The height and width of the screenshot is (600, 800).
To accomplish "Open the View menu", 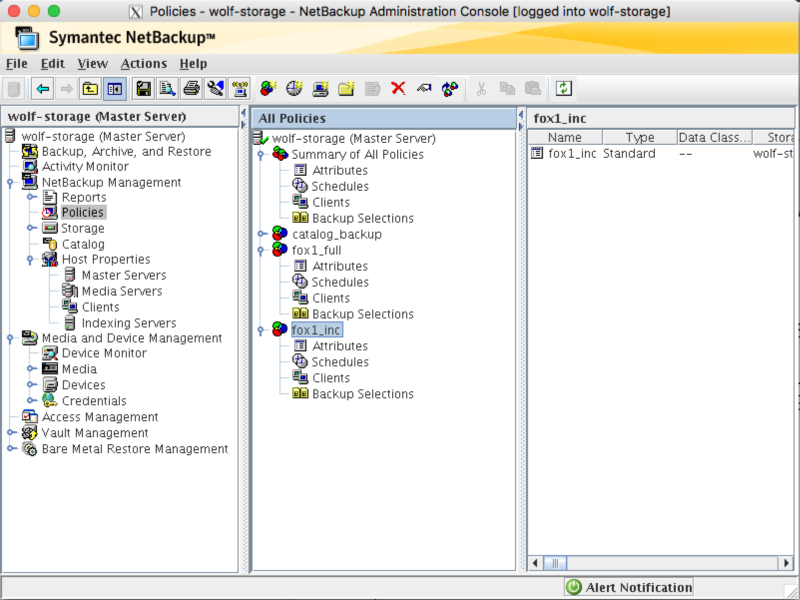I will point(92,64).
